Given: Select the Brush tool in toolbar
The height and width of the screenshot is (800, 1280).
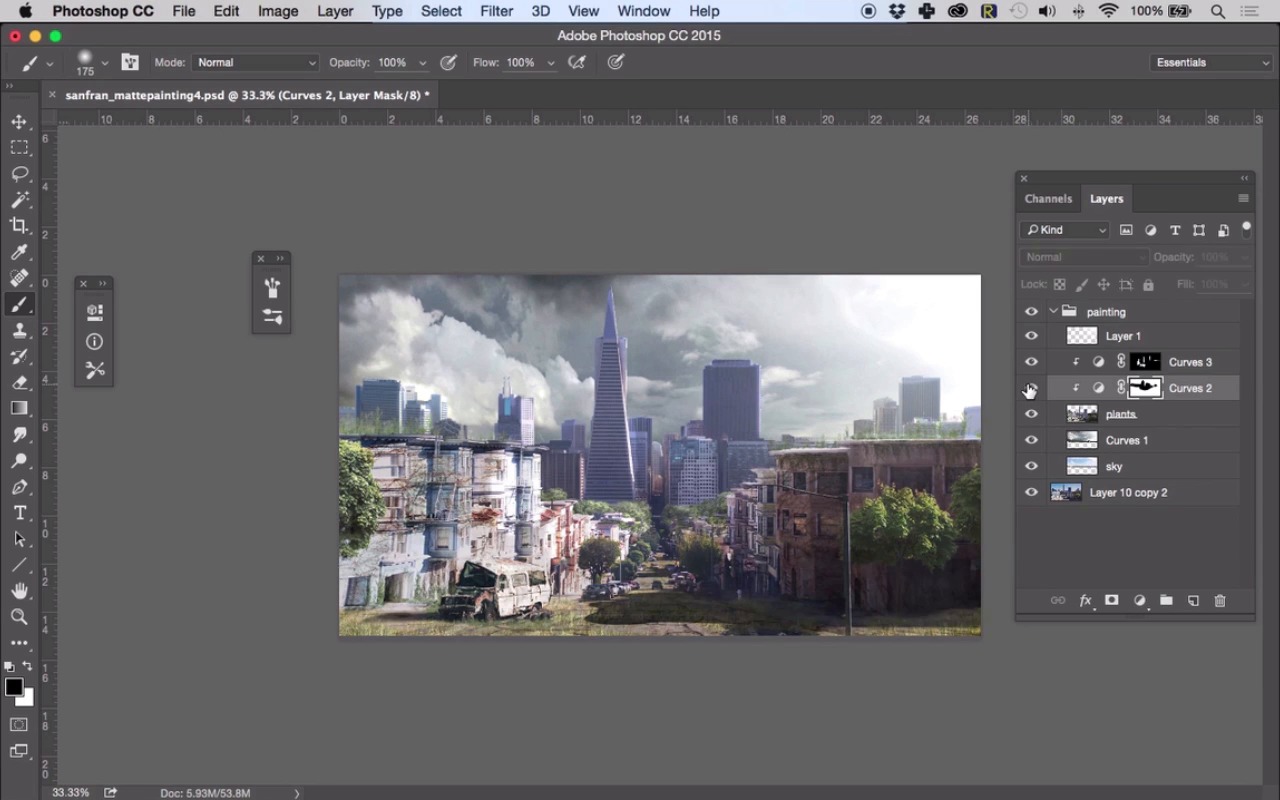Looking at the screenshot, I should click(x=19, y=304).
